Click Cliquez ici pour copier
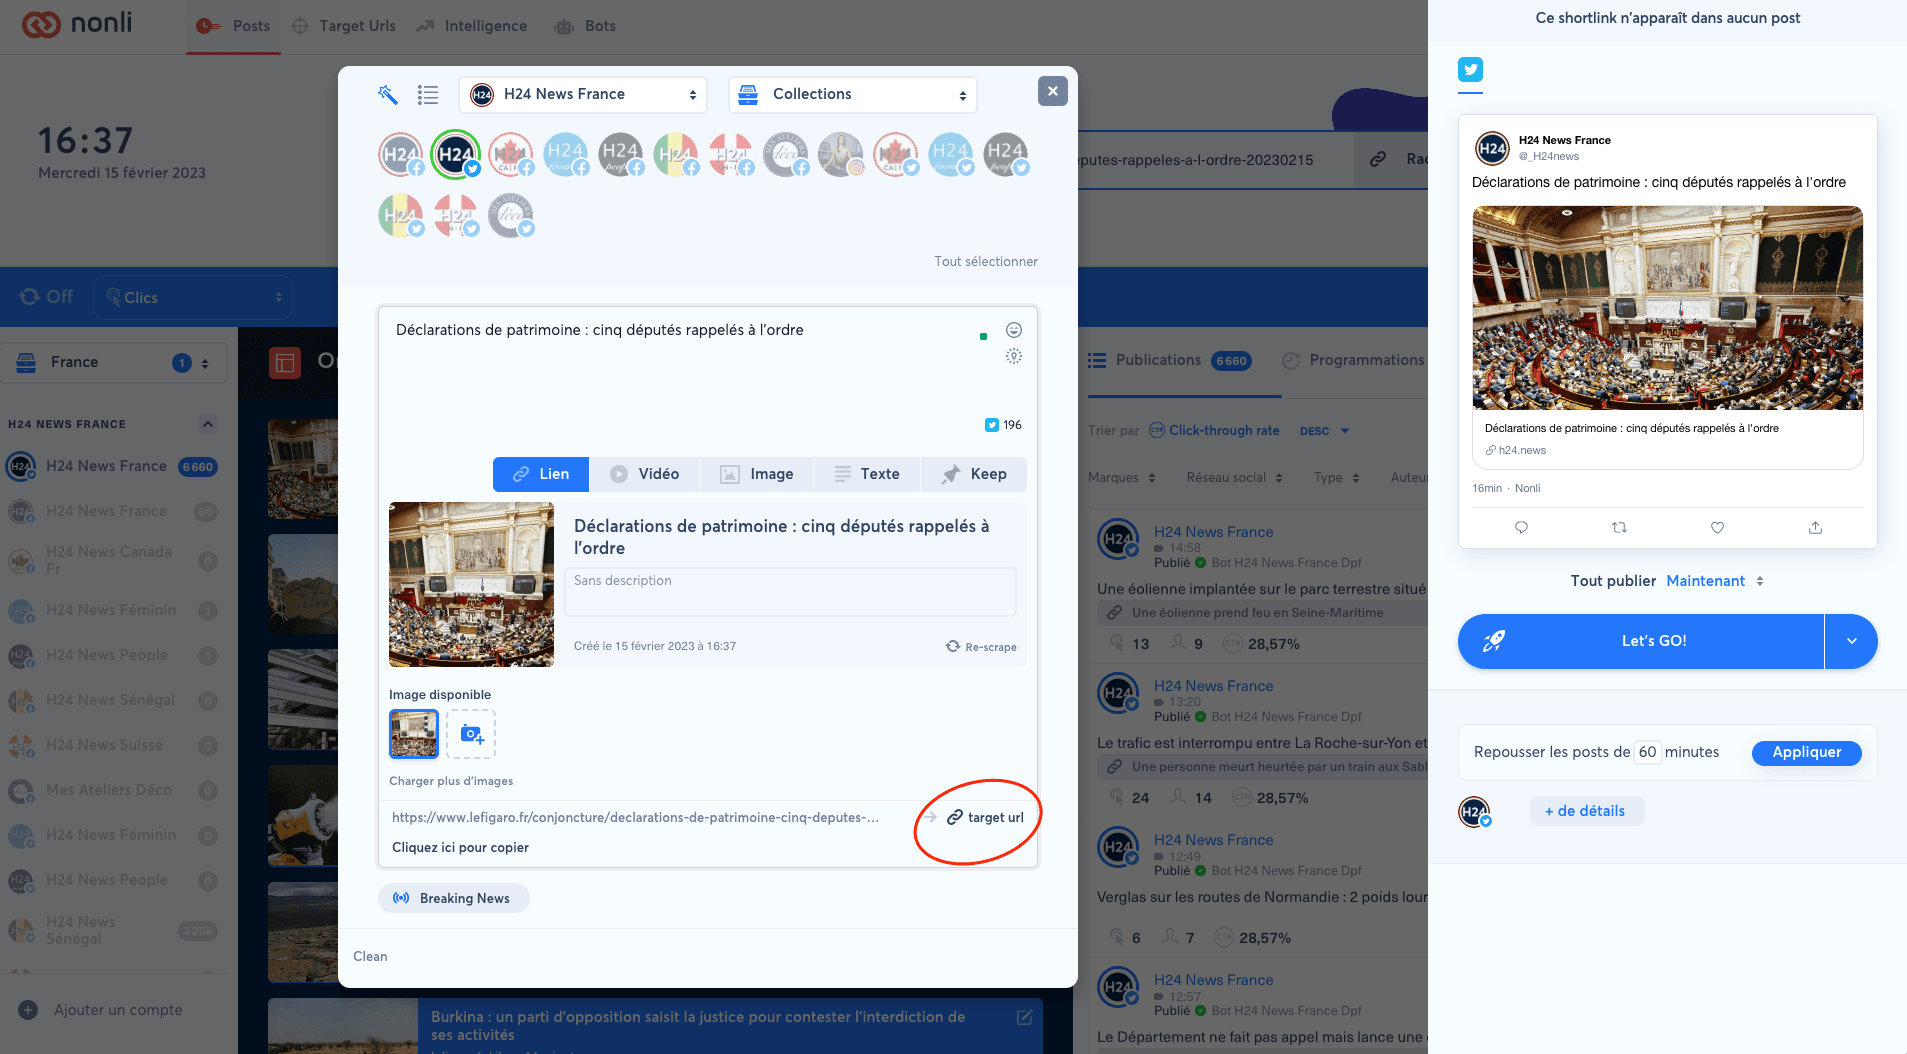Screen dimensions: 1907x1054 (460, 847)
